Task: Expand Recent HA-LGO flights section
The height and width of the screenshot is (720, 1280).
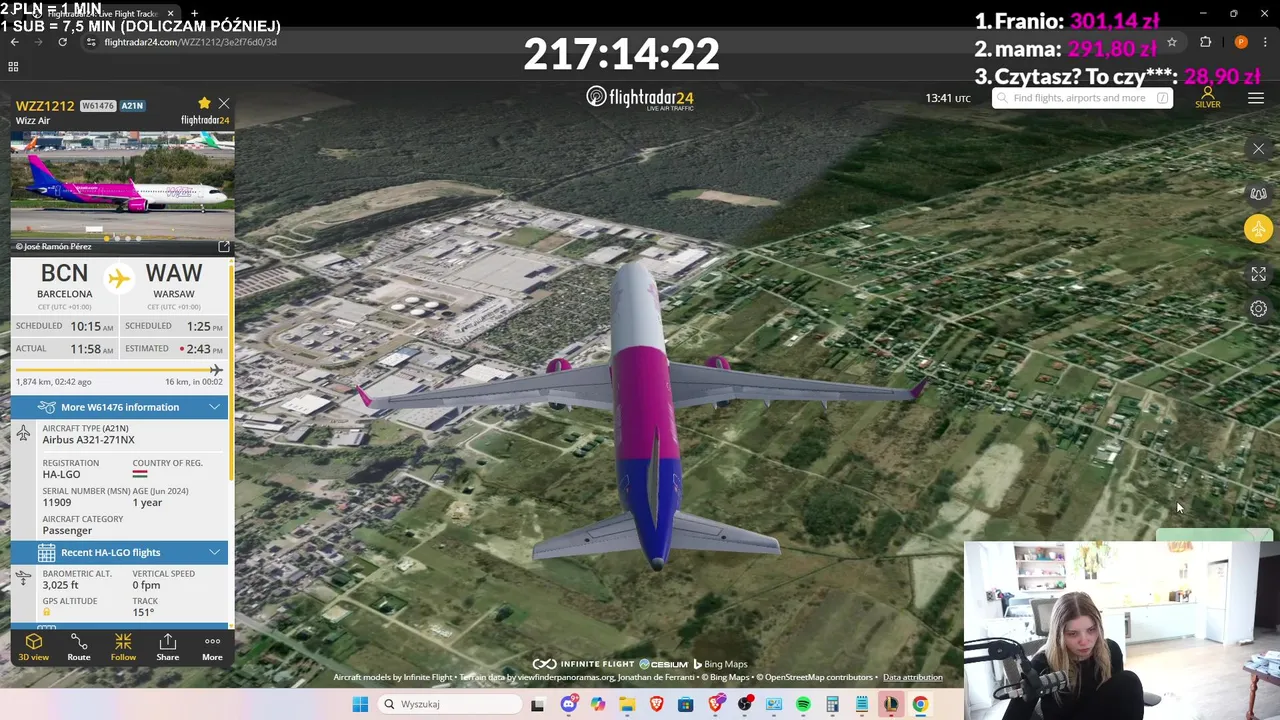Action: 120,552
